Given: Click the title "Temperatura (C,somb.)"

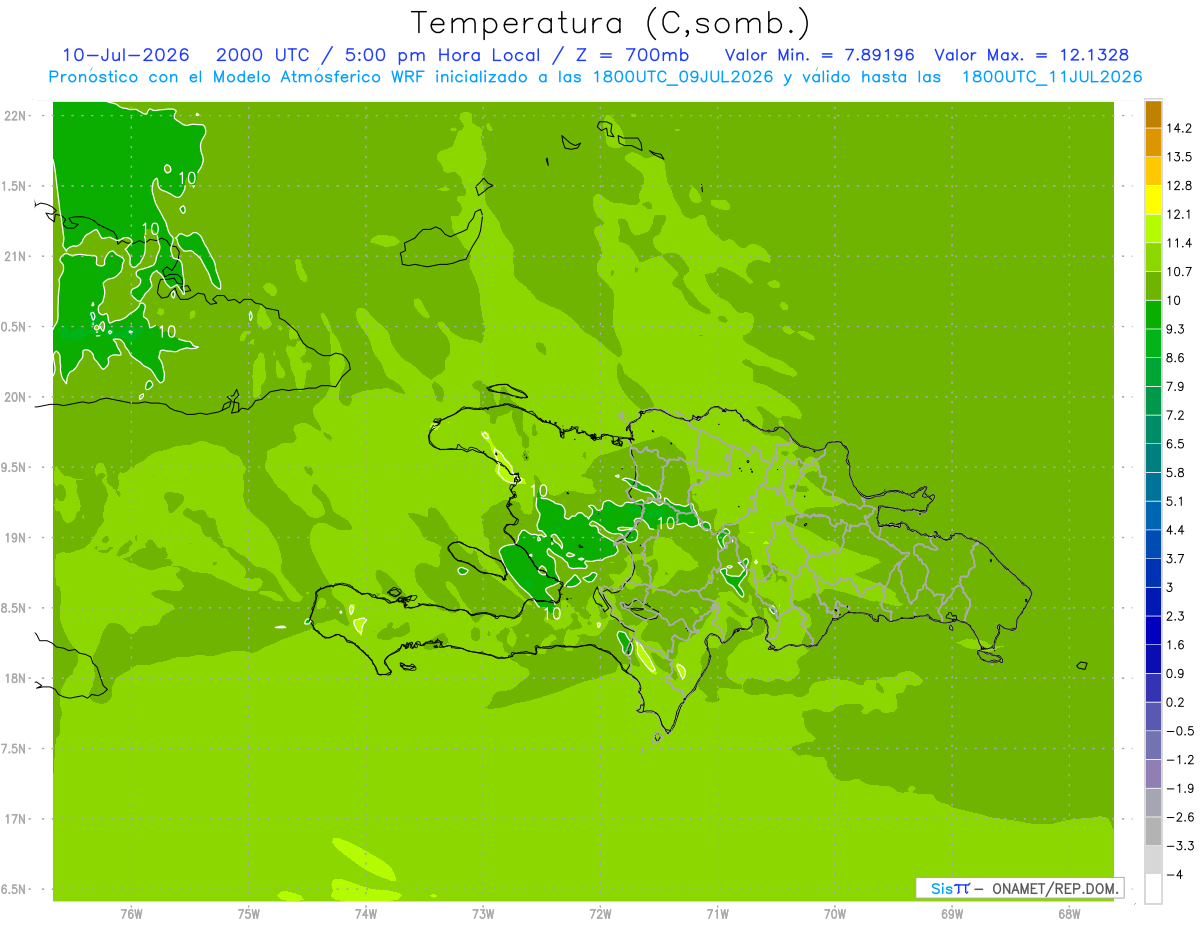Looking at the screenshot, I should (610, 23).
